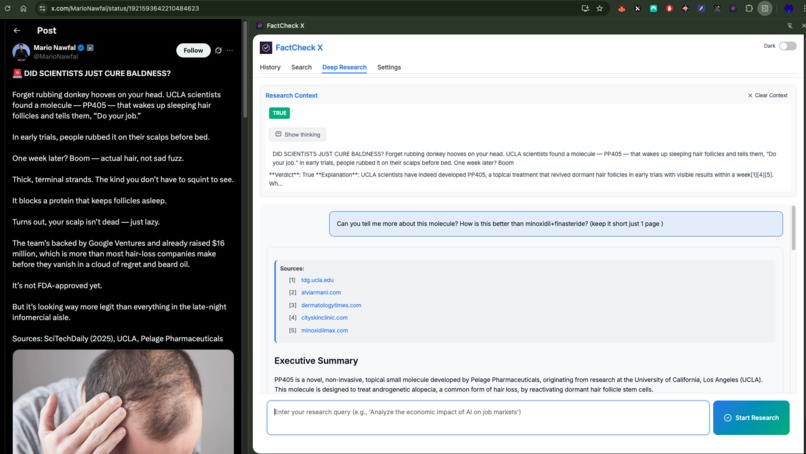Reload the browser page
The height and width of the screenshot is (454, 806).
click(7, 8)
